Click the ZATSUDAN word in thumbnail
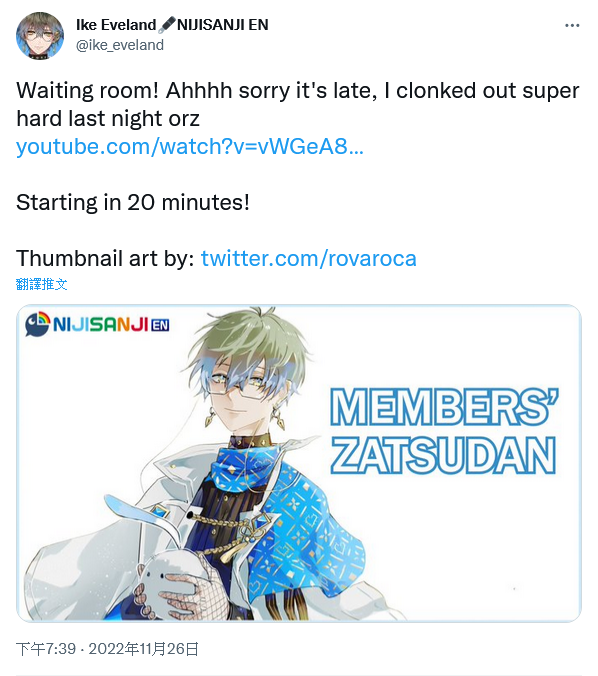Viewport: 598px width, 676px height. pos(443,455)
